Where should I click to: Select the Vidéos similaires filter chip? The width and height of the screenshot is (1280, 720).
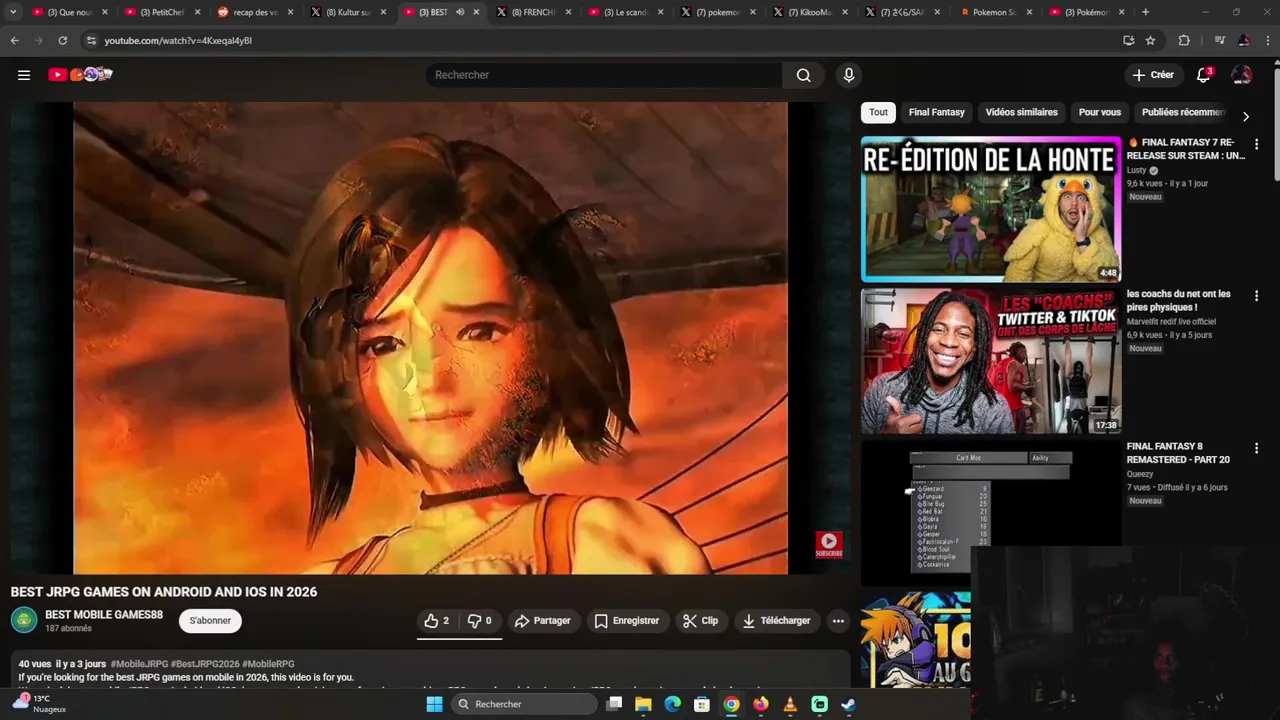click(1021, 112)
